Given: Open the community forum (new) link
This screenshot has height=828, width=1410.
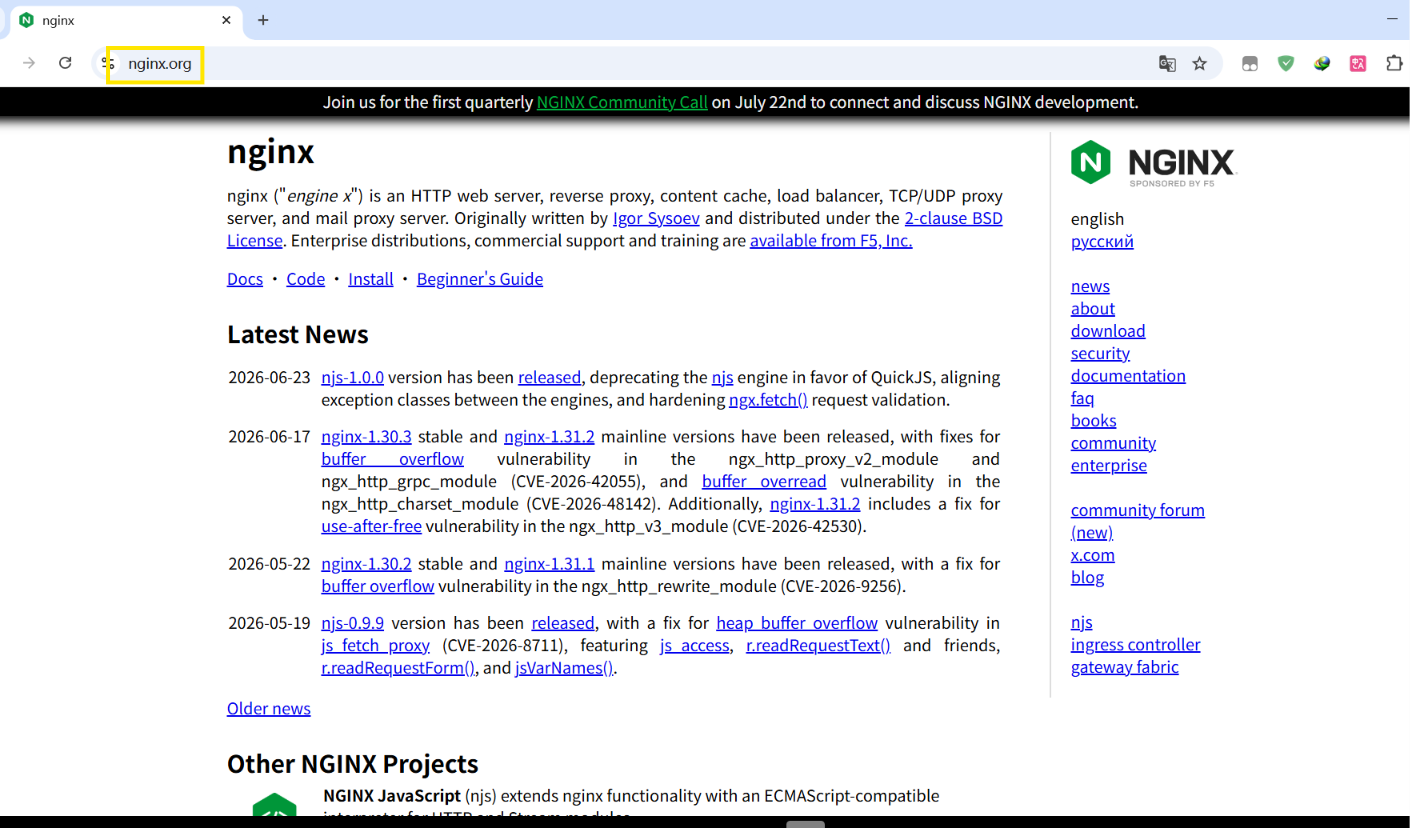Looking at the screenshot, I should pyautogui.click(x=1138, y=521).
